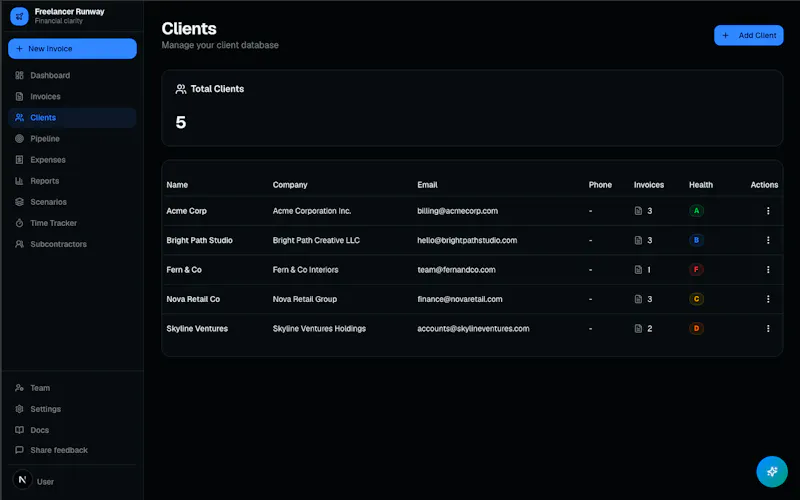Click the User avatar icon
This screenshot has height=500, width=800.
(x=22, y=480)
